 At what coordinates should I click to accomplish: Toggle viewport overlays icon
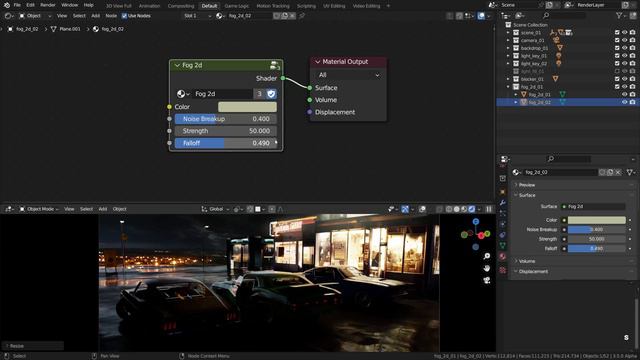422,209
